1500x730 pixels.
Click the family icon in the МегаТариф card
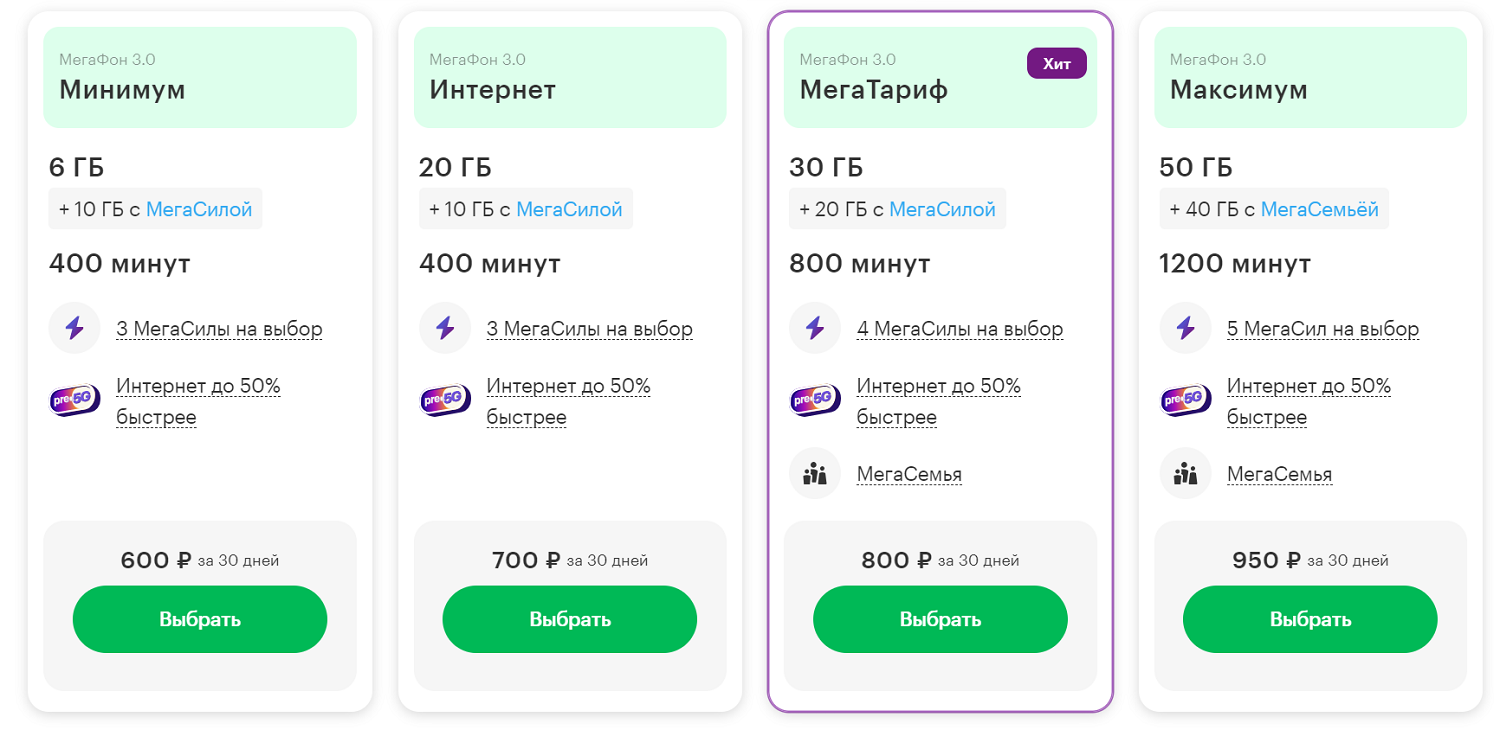pos(815,473)
